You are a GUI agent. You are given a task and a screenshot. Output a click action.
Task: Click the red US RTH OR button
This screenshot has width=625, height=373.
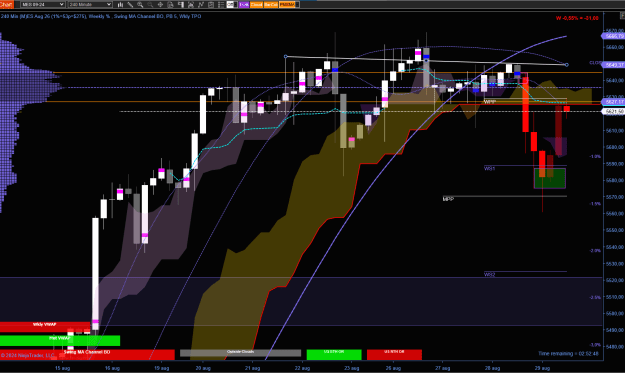click(x=394, y=354)
